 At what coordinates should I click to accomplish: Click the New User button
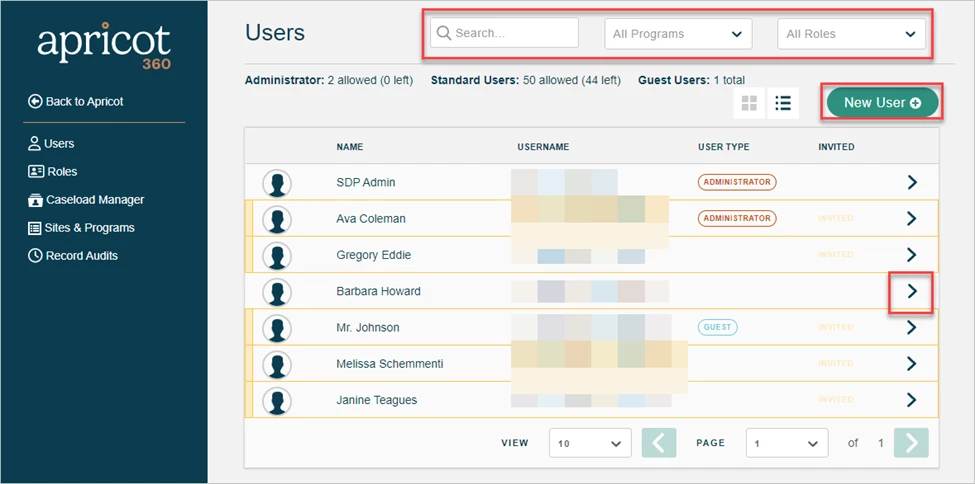click(882, 103)
